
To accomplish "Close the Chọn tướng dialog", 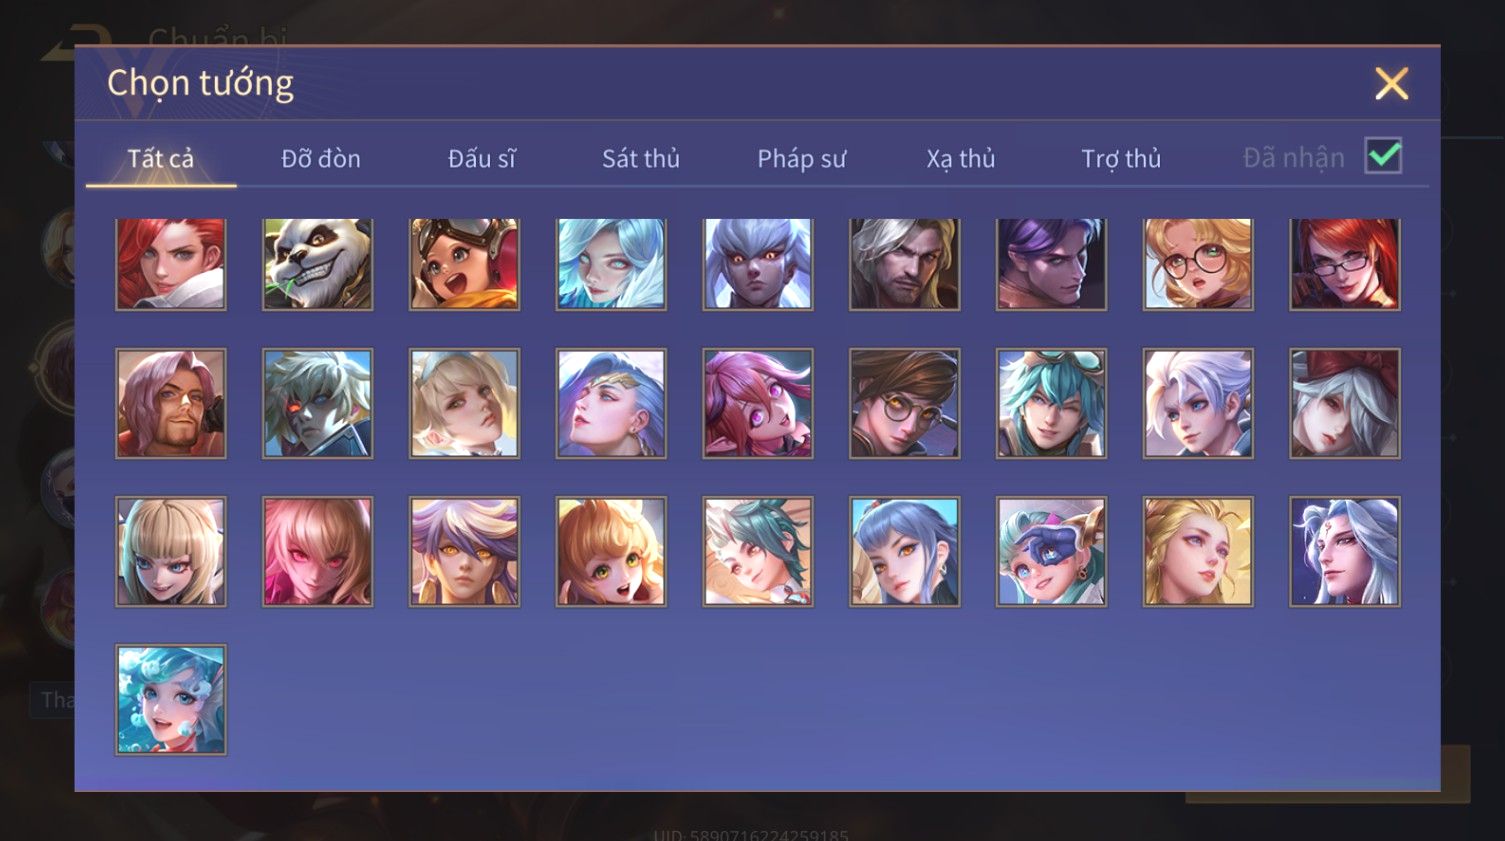I will 1392,84.
